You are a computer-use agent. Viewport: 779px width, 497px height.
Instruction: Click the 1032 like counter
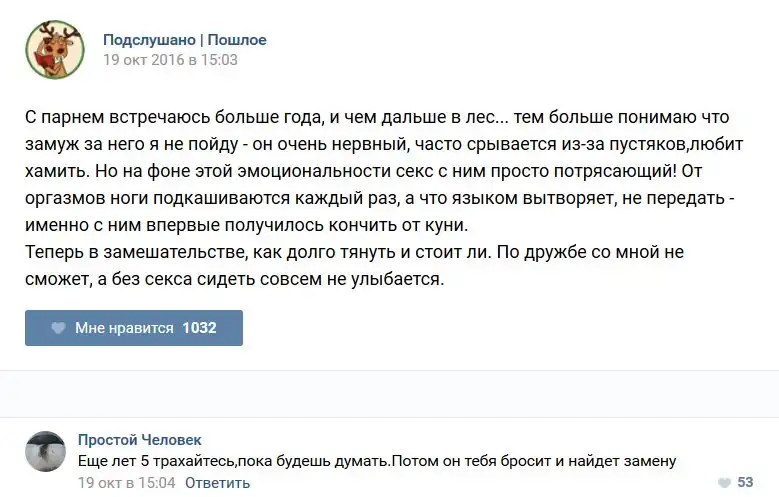coord(199,328)
